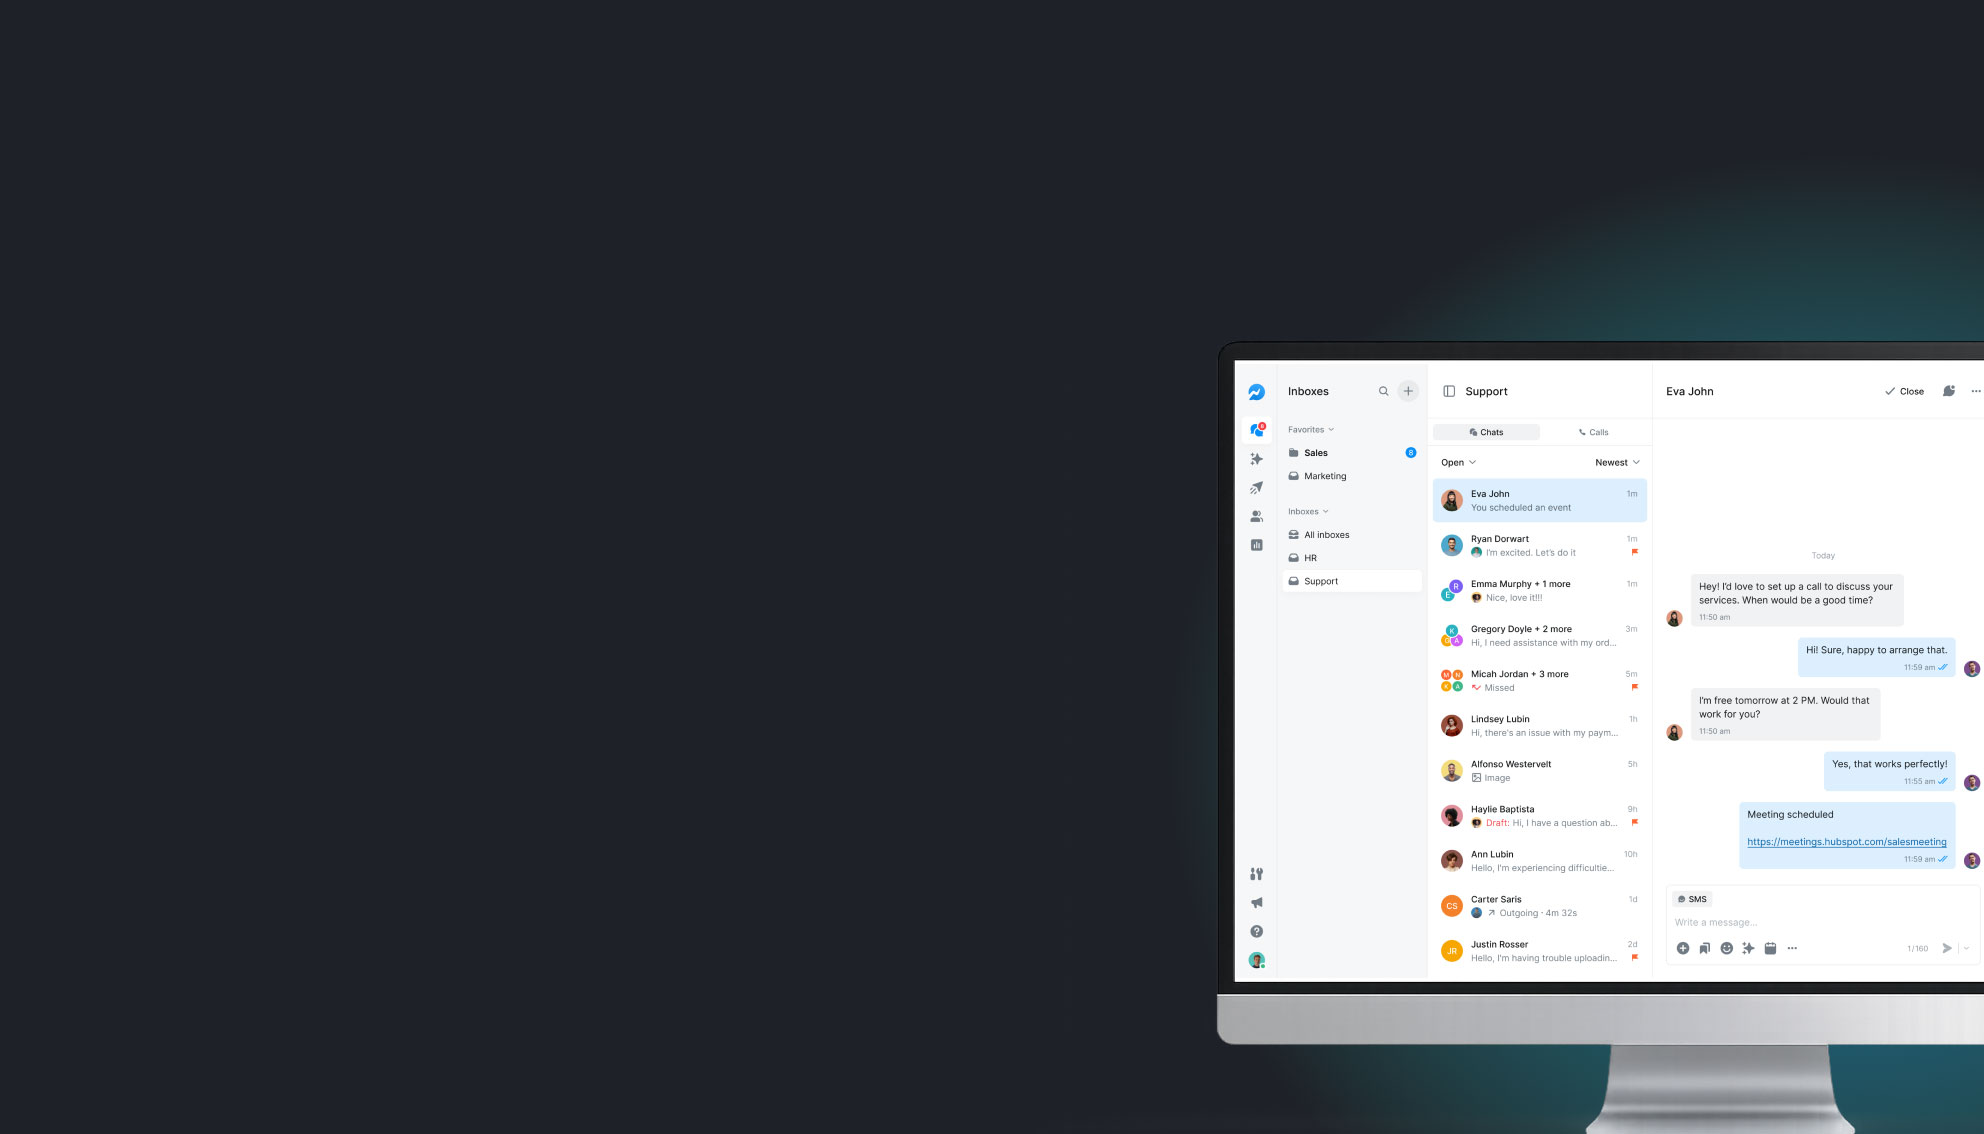
Task: Click the Close conversation button
Action: 1904,392
